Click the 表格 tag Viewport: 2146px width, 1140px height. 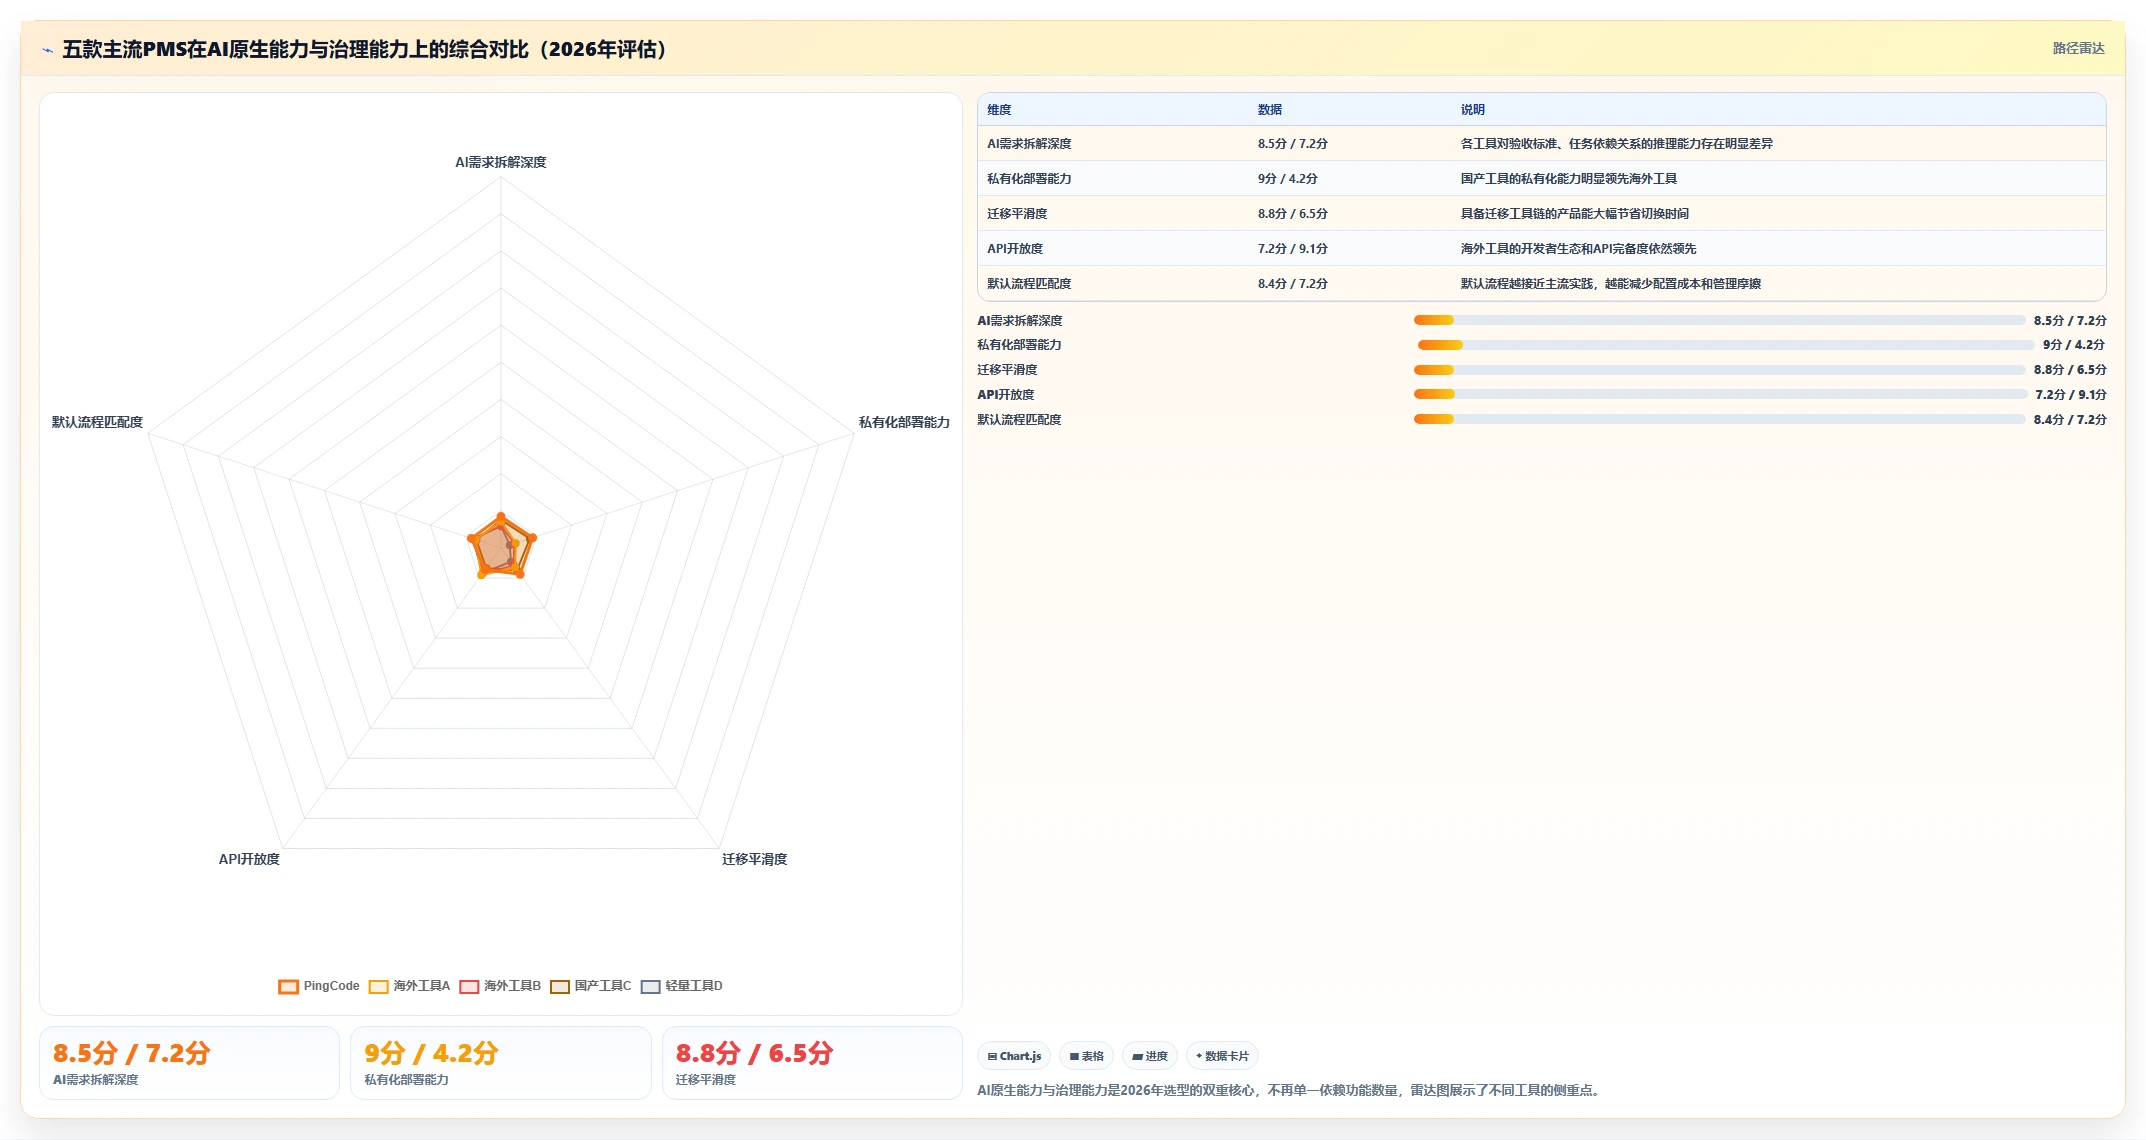pyautogui.click(x=1086, y=1056)
